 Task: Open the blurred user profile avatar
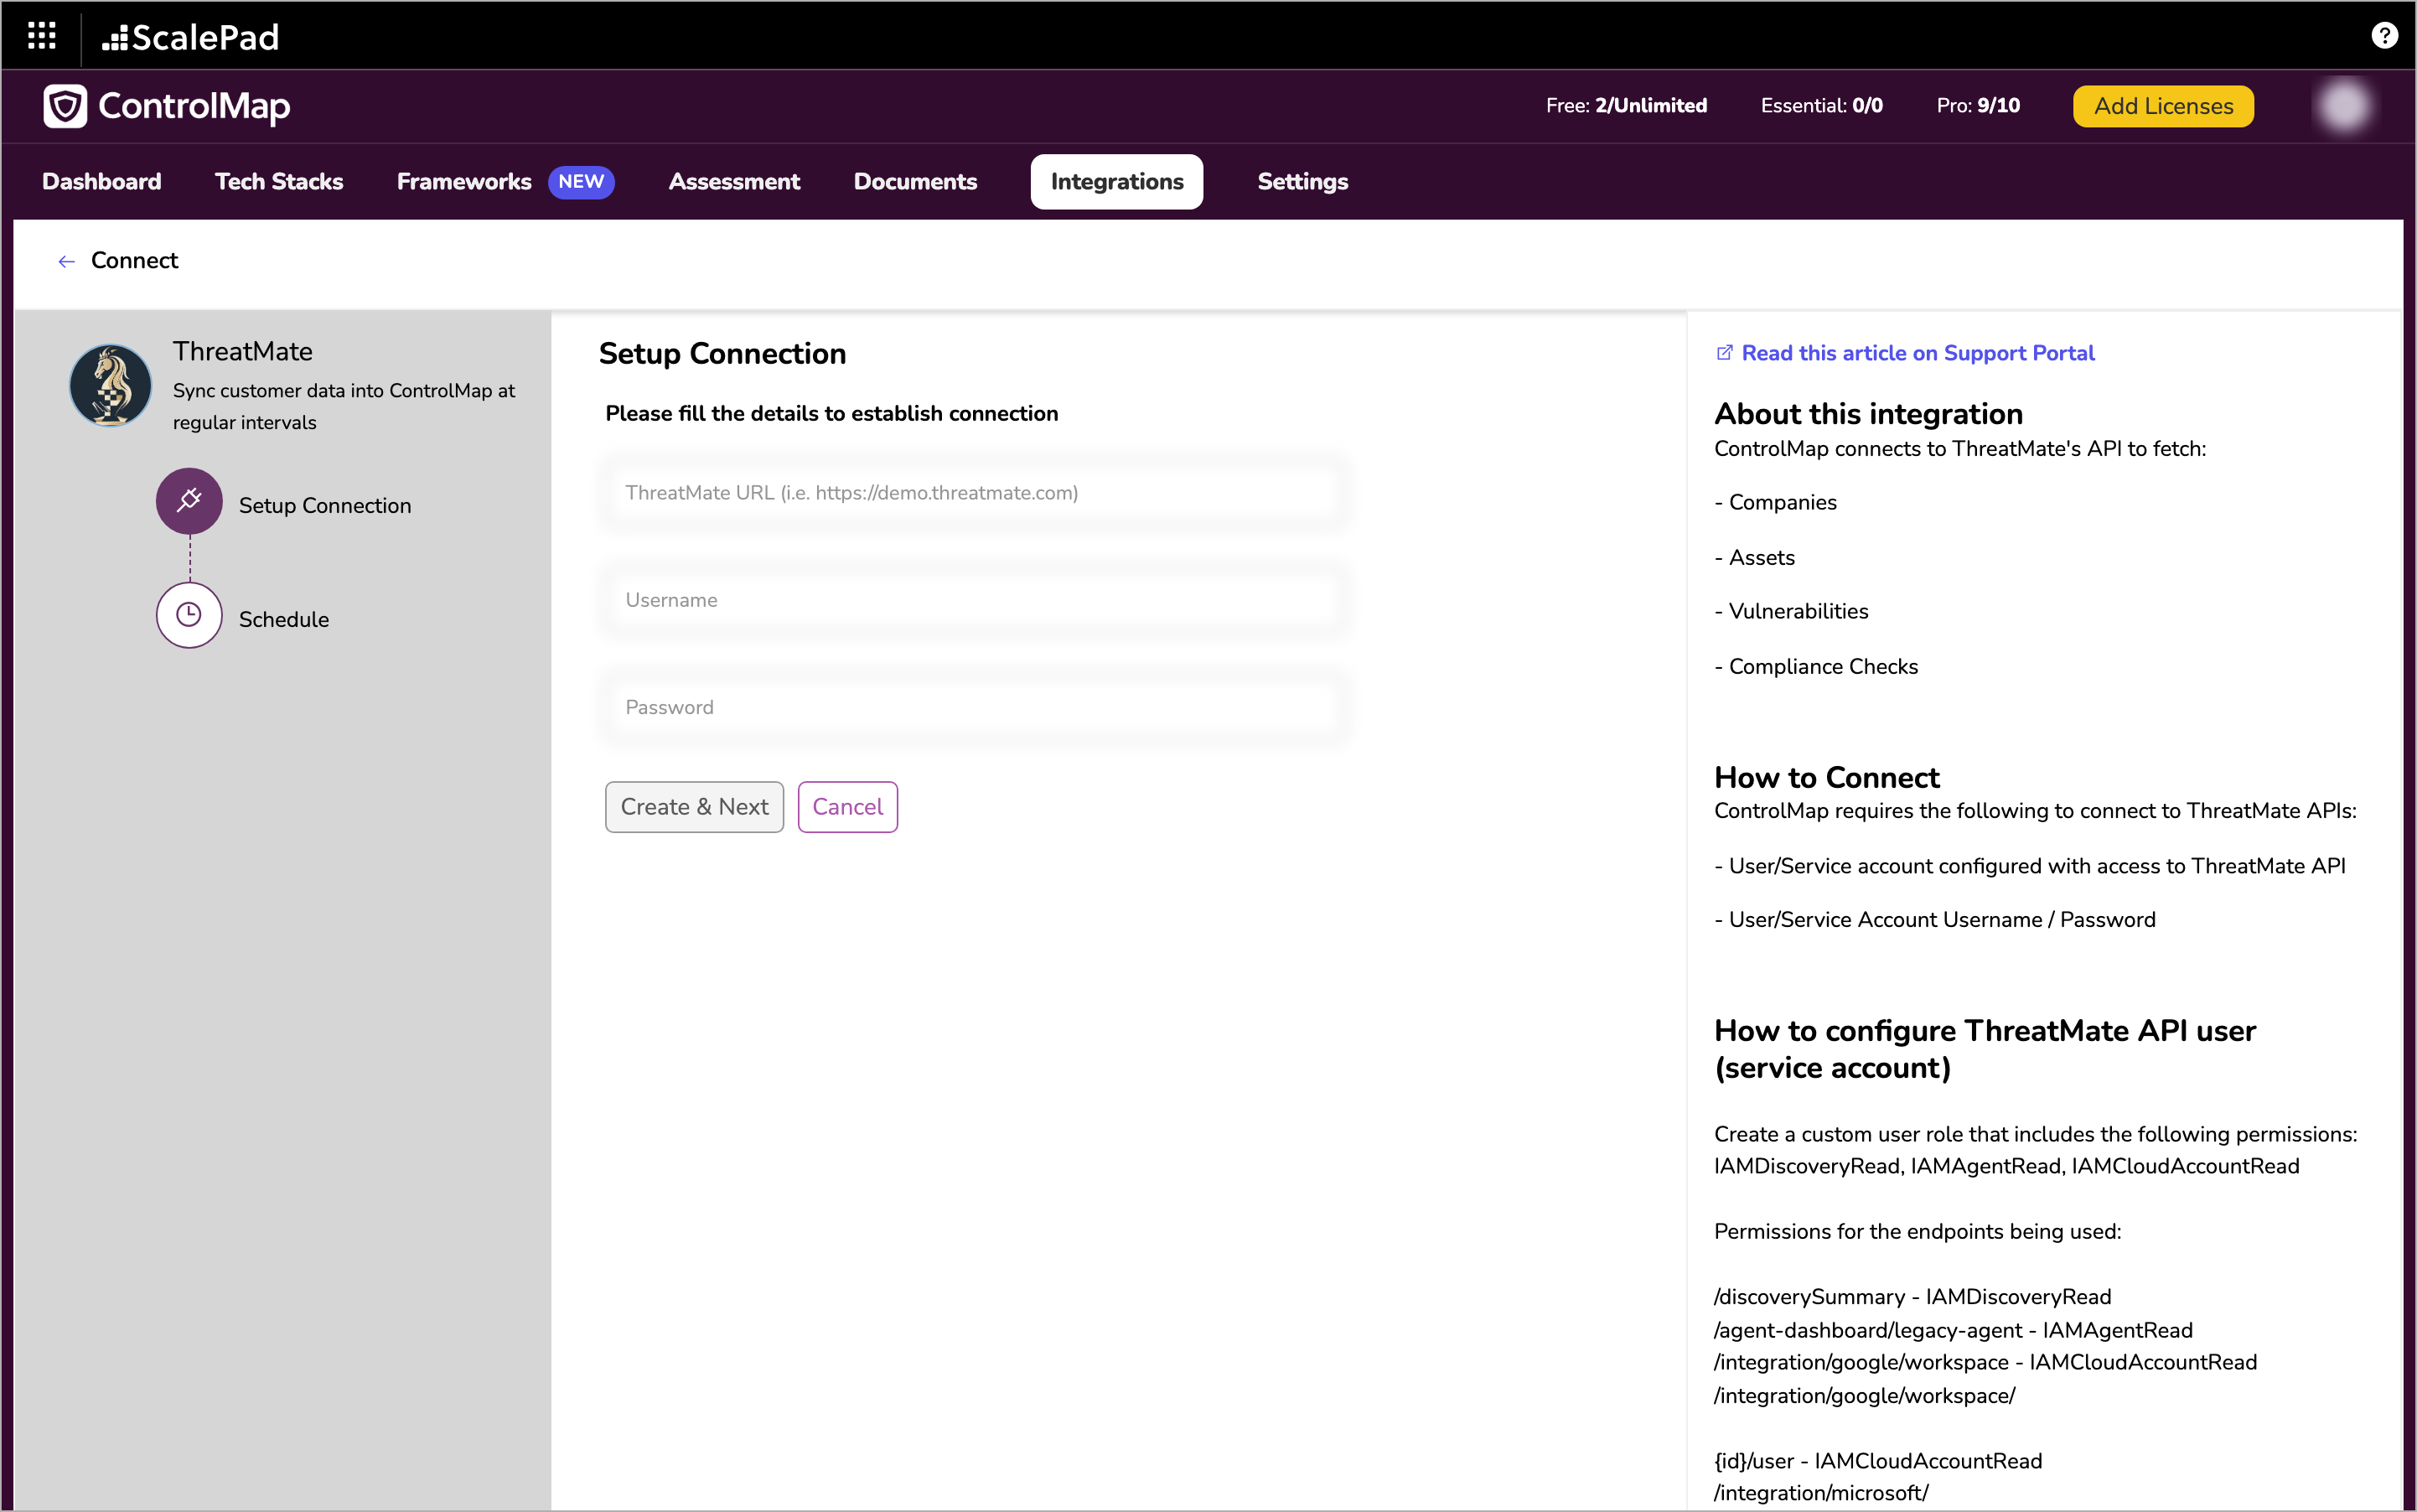(2343, 106)
